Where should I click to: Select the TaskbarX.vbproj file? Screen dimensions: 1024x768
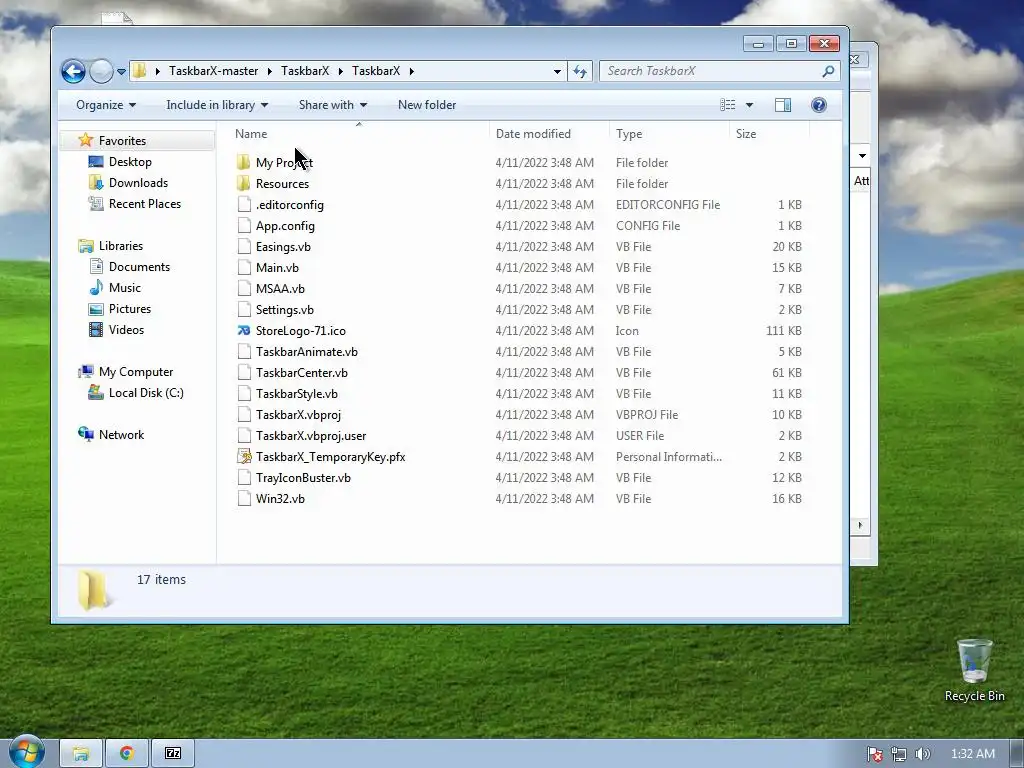pyautogui.click(x=298, y=415)
